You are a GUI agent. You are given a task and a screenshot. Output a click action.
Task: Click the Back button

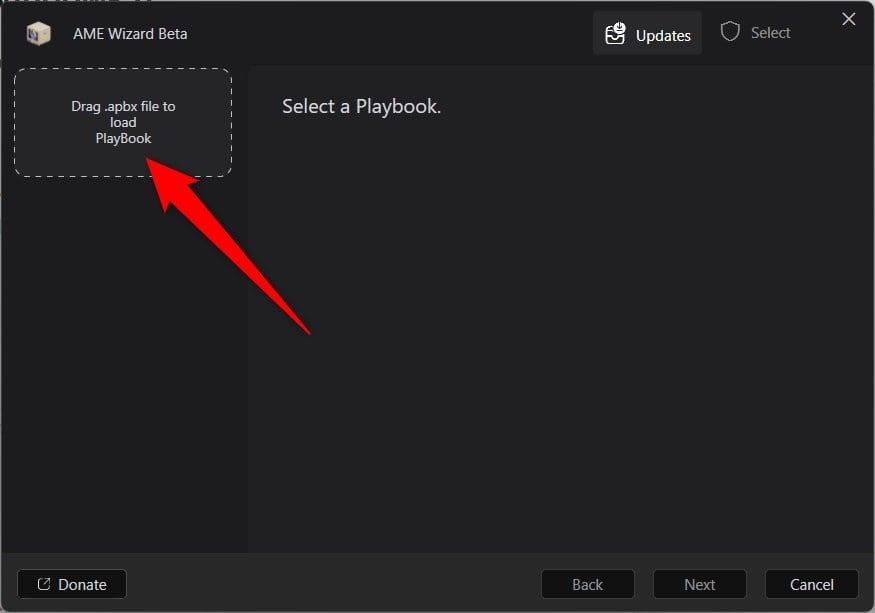[588, 584]
